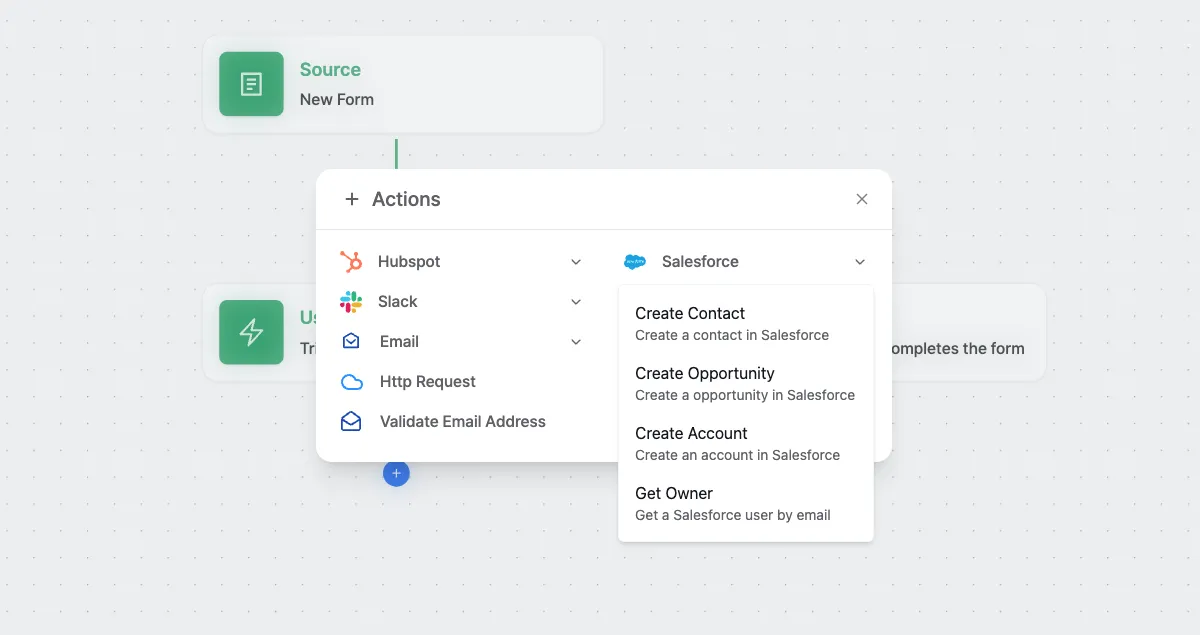Expand the Hubspot actions dropdown
Screen dimensions: 1200x635
coord(575,261)
